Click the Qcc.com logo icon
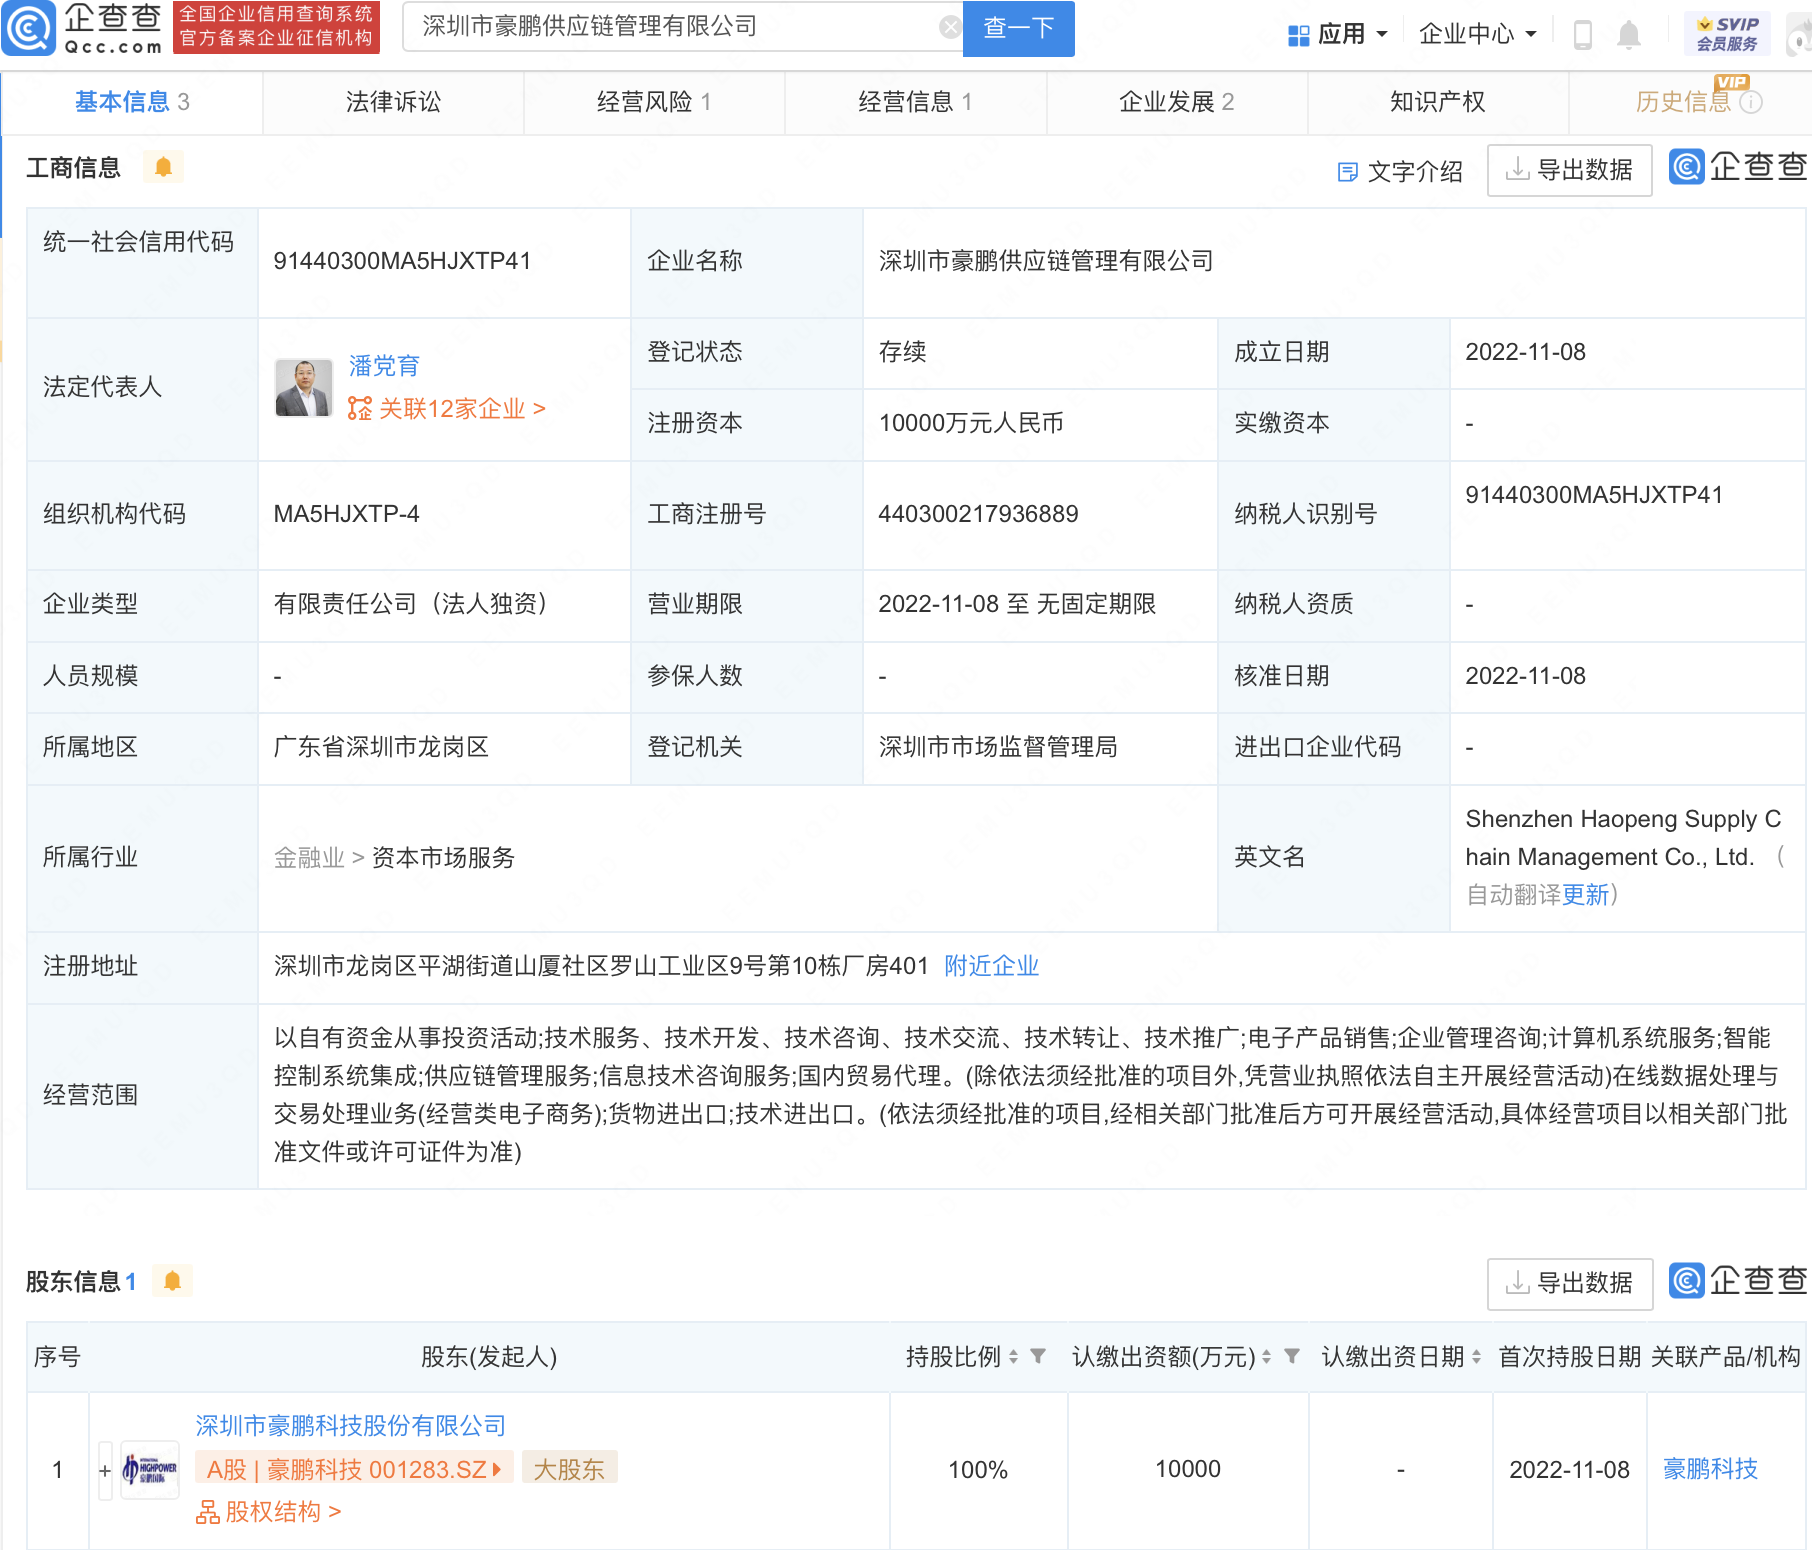The width and height of the screenshot is (1812, 1550). point(29,28)
